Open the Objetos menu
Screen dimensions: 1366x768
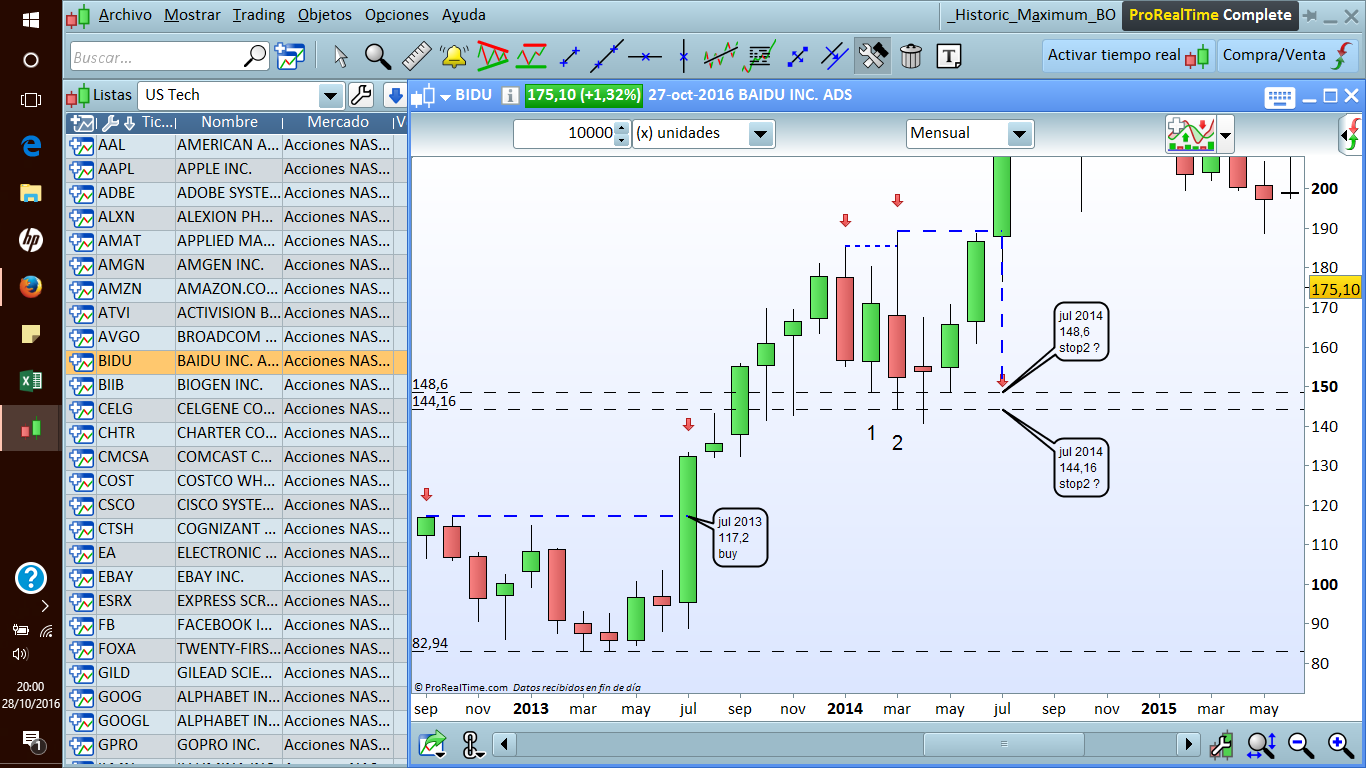pos(324,15)
